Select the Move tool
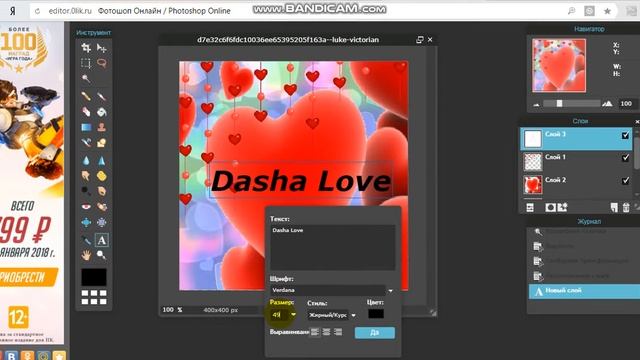 coord(102,48)
